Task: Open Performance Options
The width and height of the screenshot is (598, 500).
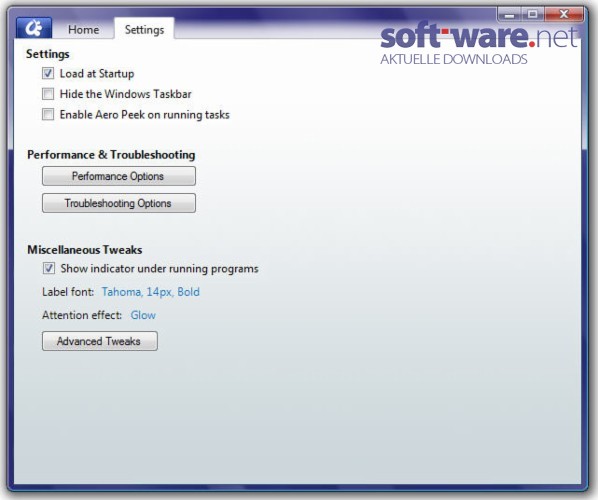Action: (x=119, y=176)
